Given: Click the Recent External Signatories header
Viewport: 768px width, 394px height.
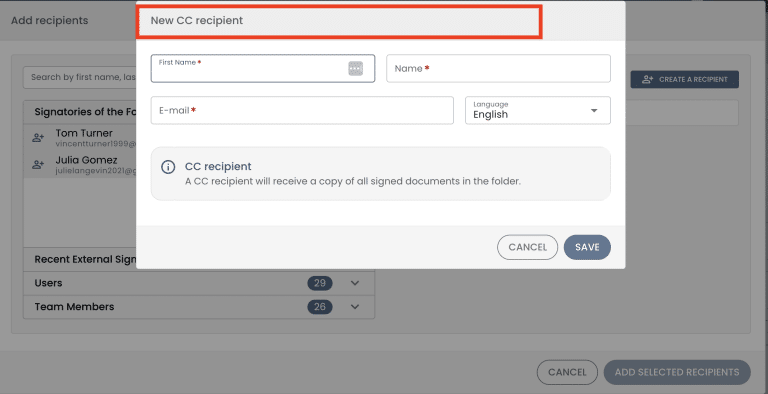Looking at the screenshot, I should pos(80,259).
